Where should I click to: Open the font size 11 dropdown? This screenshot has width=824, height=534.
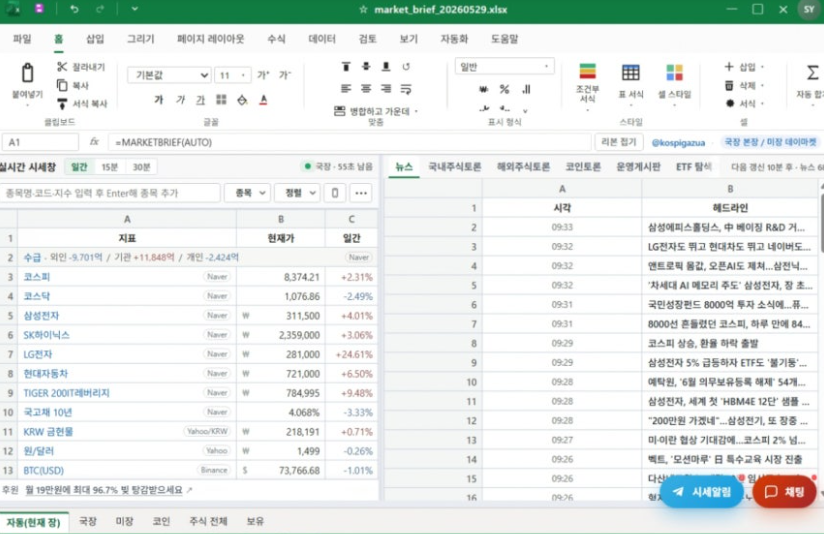232,75
